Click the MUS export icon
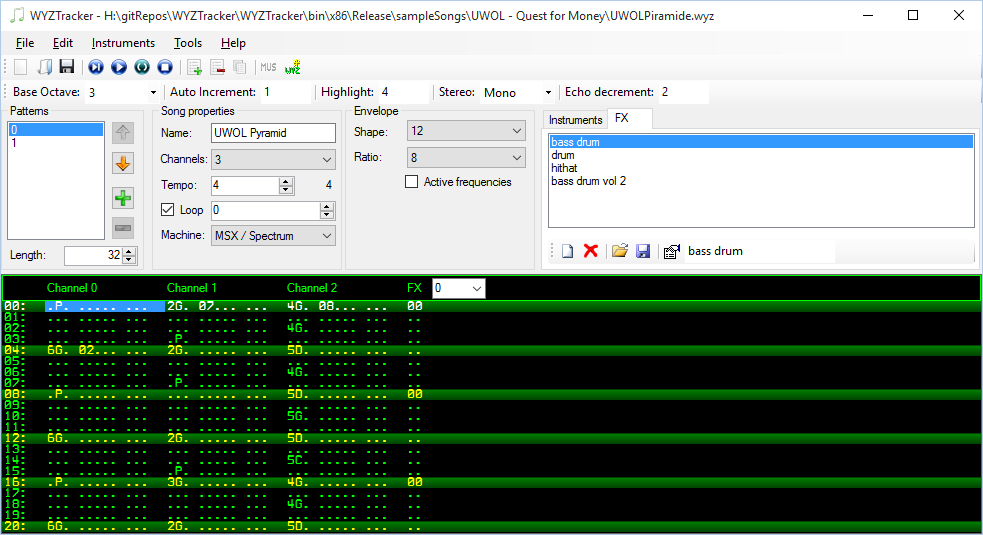Screen dimensions: 983x535 [x=268, y=67]
